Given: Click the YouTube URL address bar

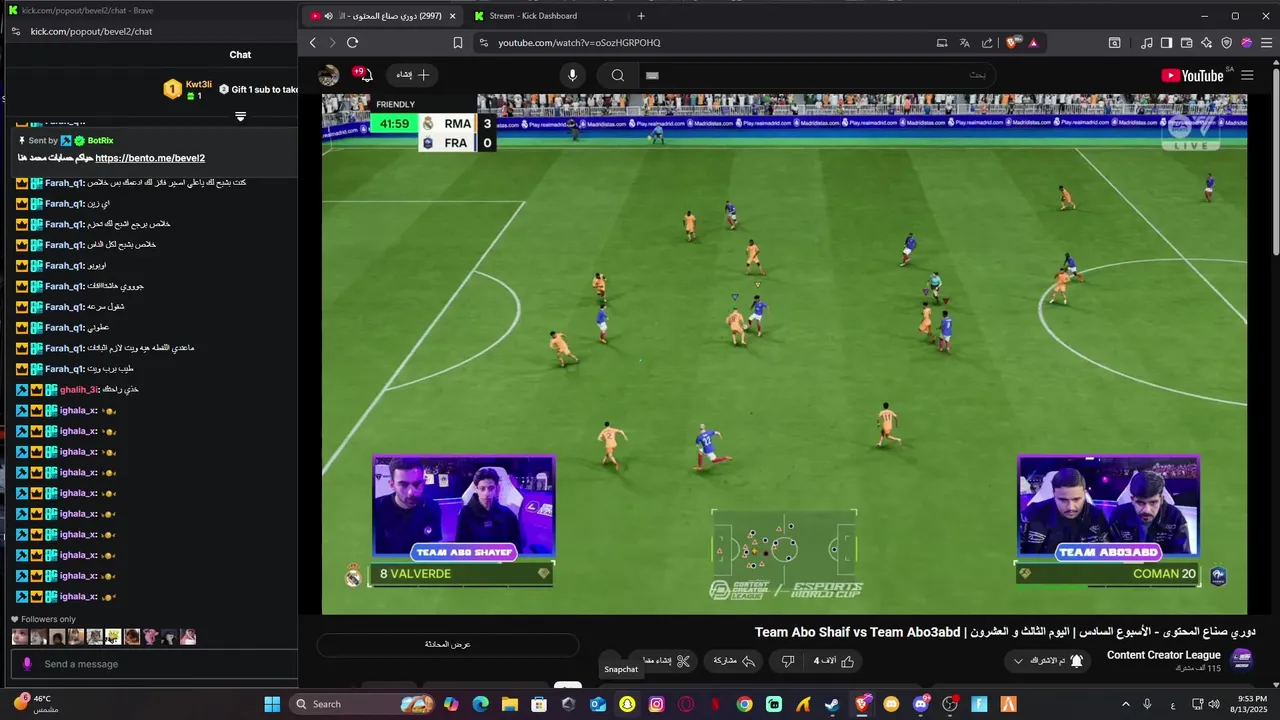Looking at the screenshot, I should click(700, 43).
